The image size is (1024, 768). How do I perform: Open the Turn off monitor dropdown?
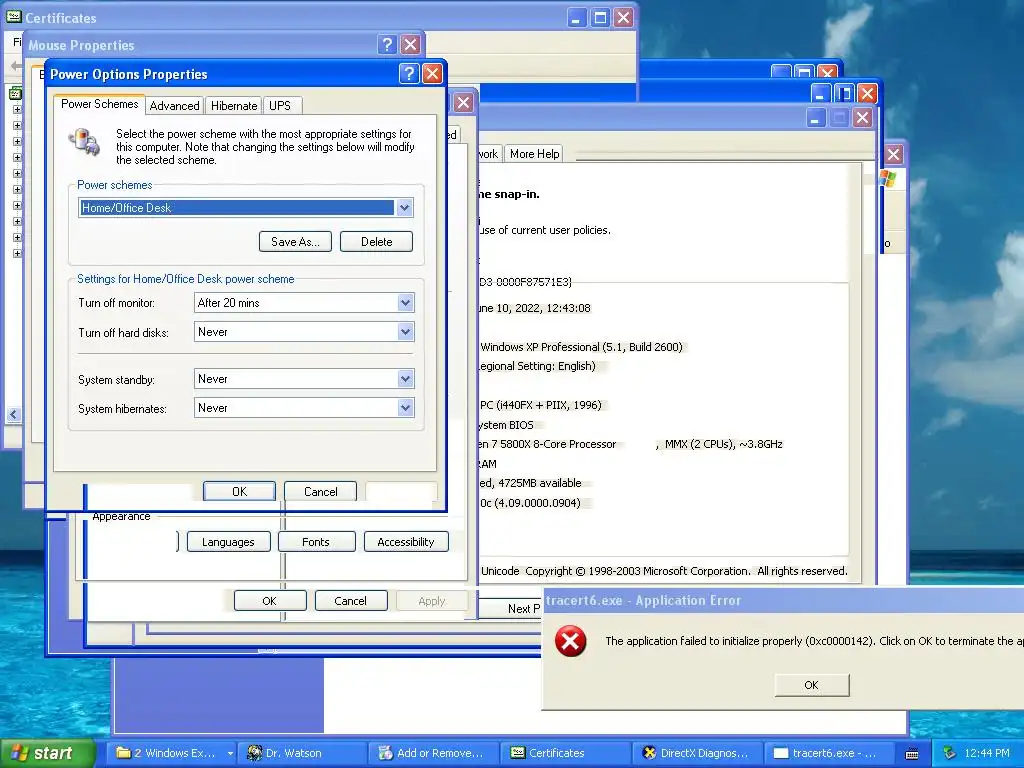[x=405, y=302]
